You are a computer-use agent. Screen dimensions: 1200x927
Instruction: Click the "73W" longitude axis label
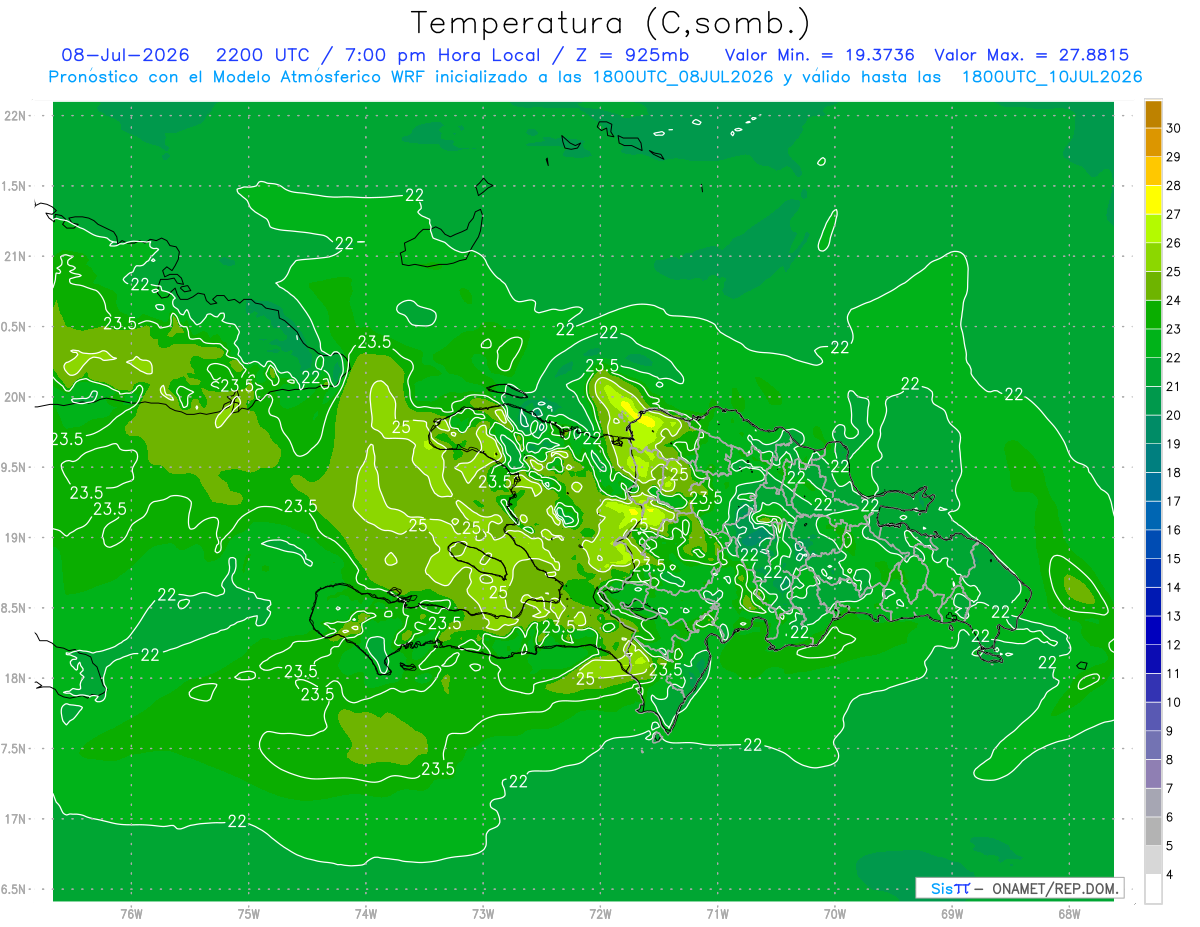coord(483,913)
